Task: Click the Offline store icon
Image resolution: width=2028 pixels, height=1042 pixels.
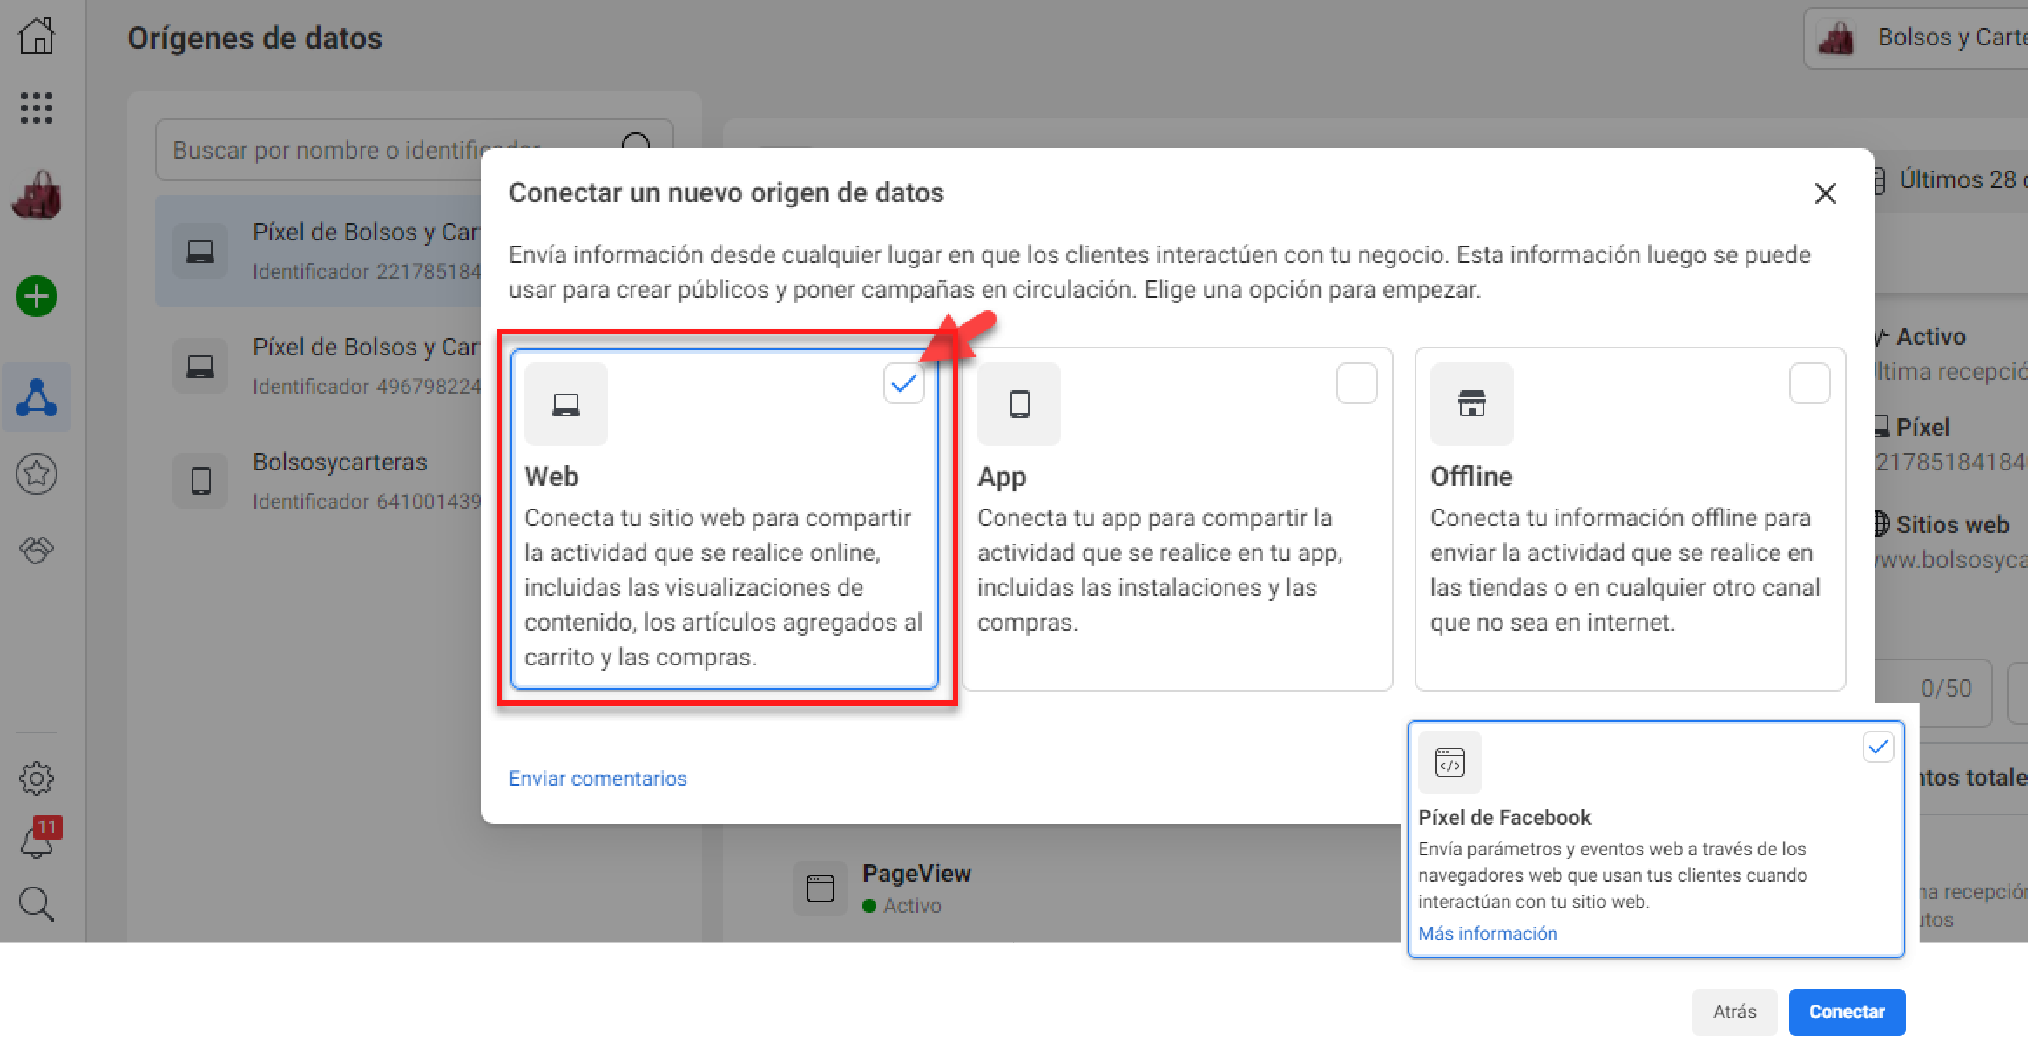Action: [1472, 404]
